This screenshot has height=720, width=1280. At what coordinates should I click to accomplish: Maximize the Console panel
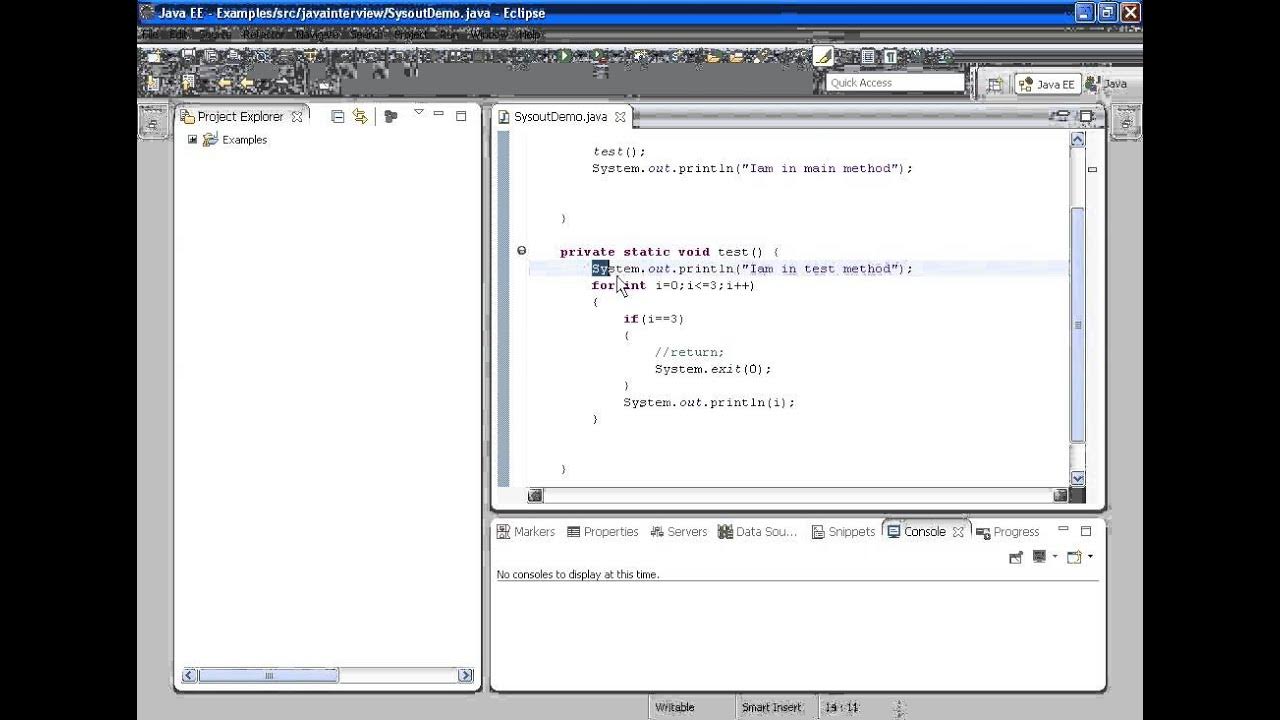1085,531
